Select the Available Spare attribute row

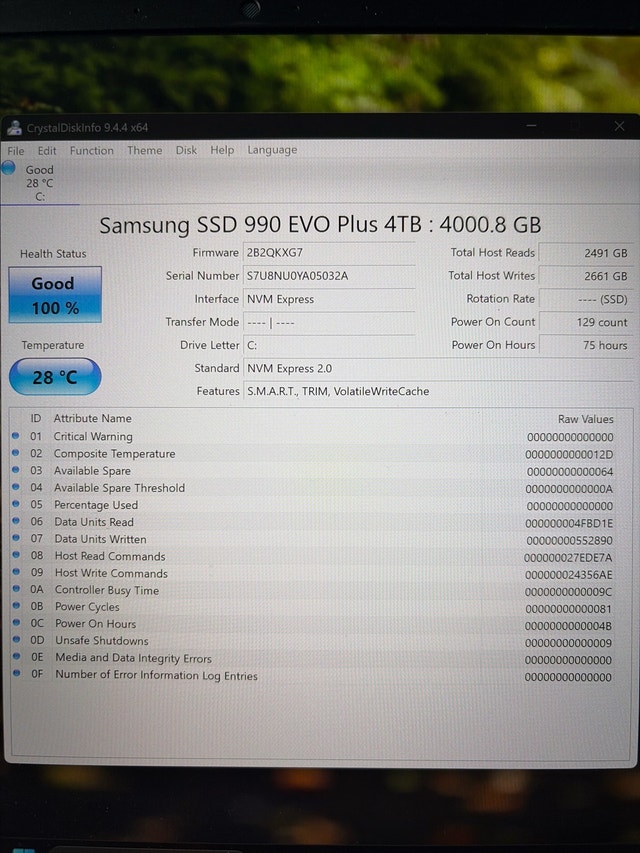click(x=314, y=471)
